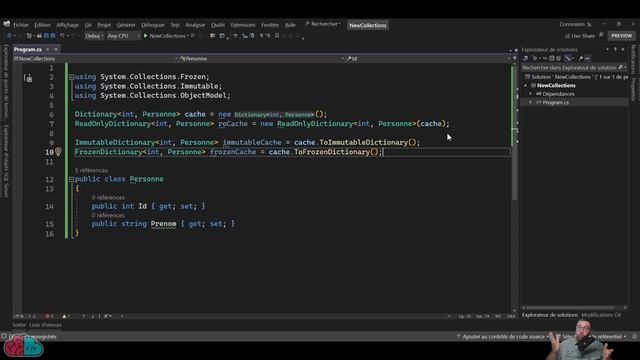
Task: Click the start without debugging icon
Action: point(193,36)
